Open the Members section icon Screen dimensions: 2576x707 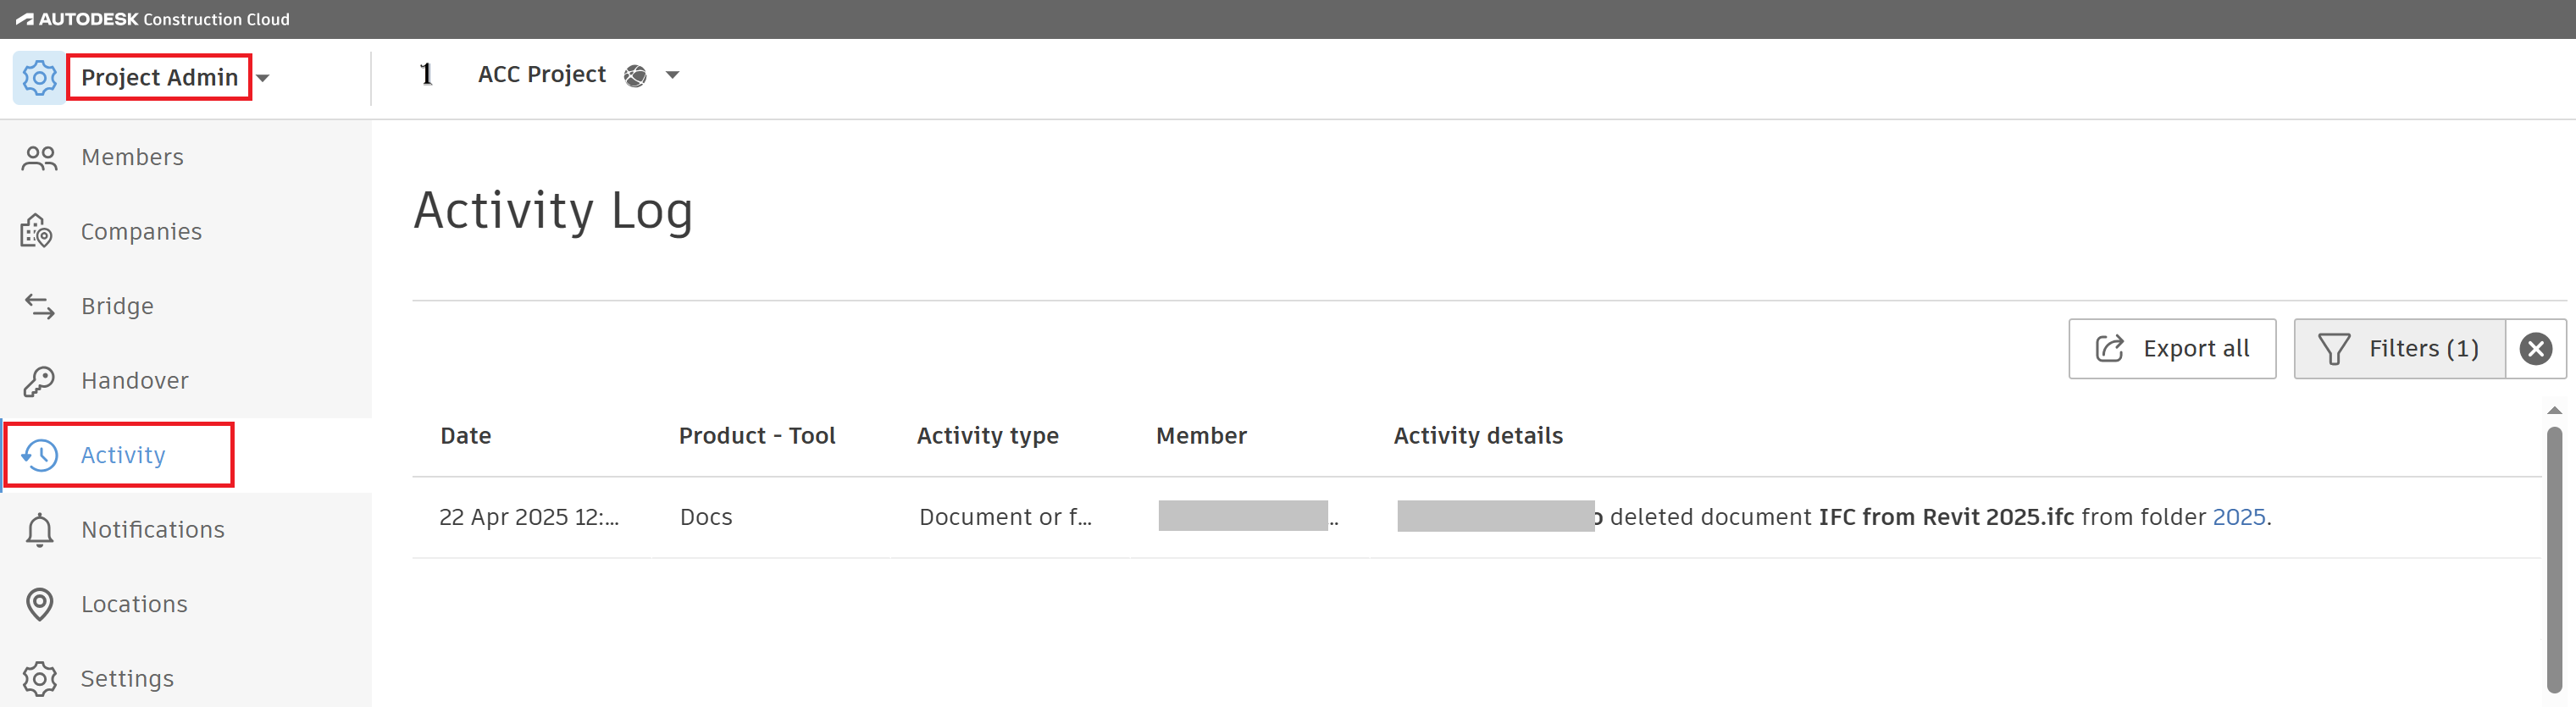tap(39, 158)
